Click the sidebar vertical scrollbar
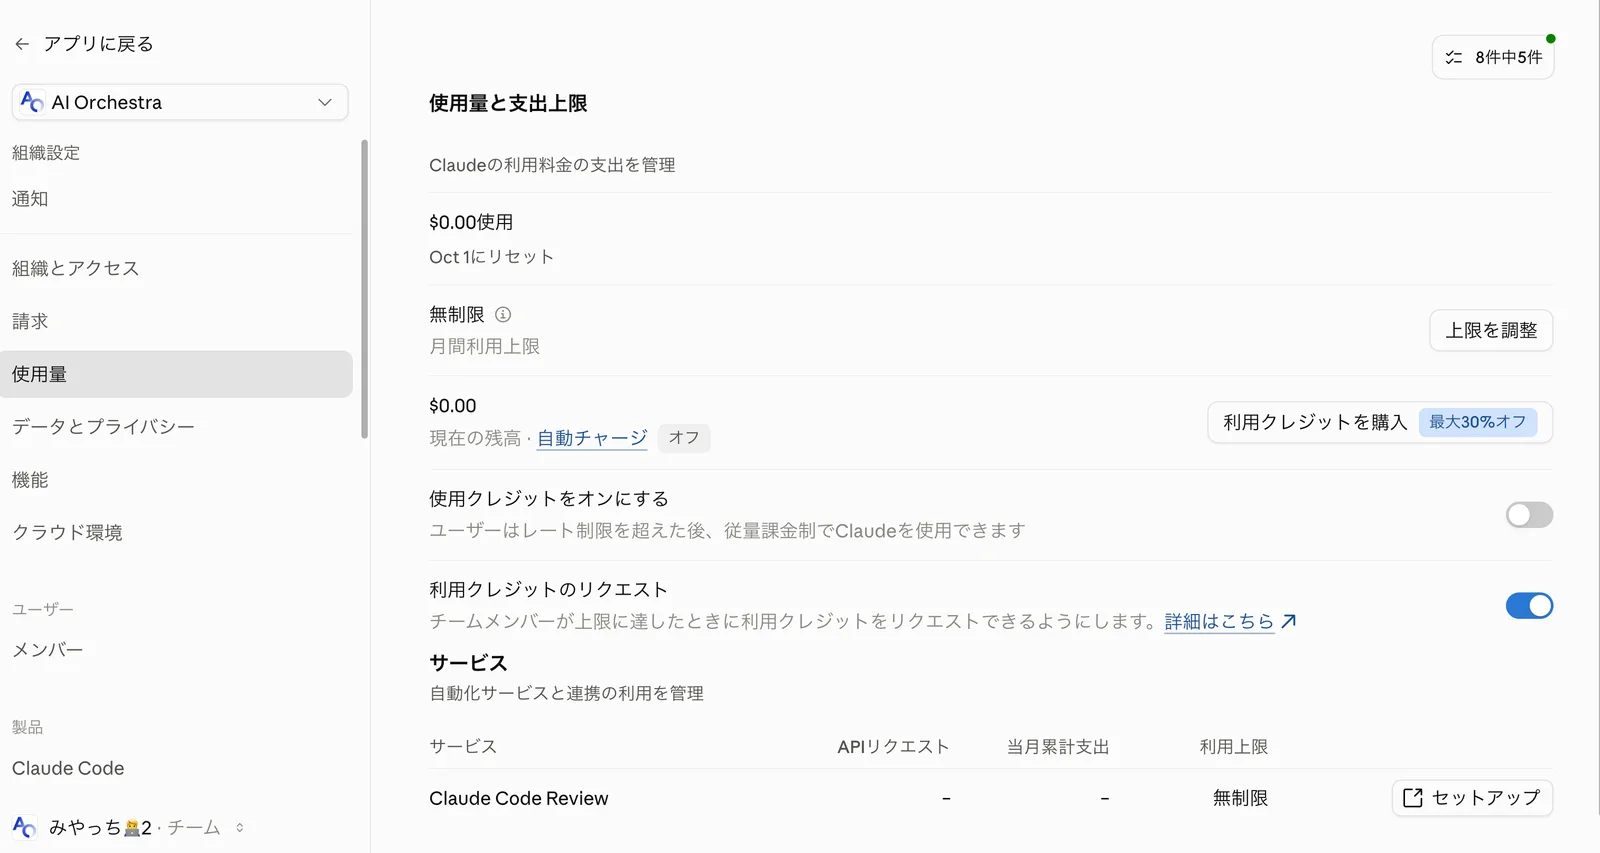1600x853 pixels. point(364,289)
